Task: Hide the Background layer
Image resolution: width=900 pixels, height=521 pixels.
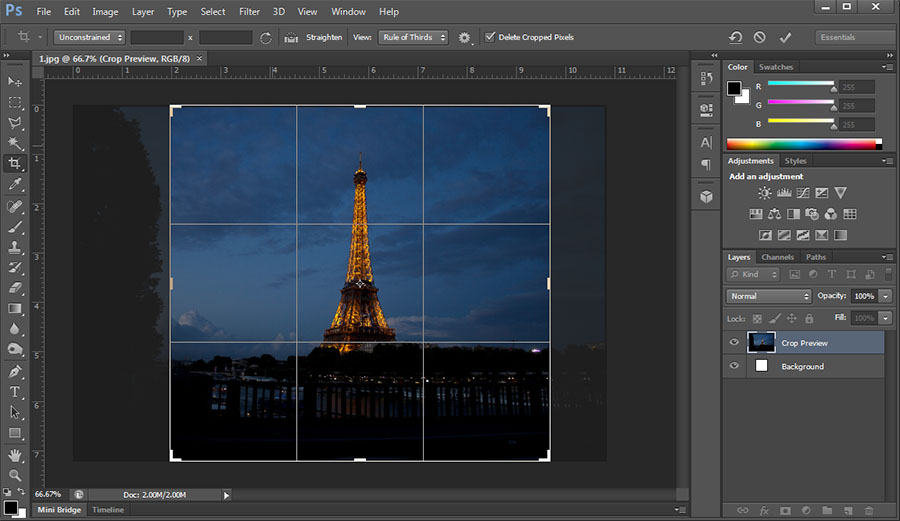Action: [x=734, y=367]
